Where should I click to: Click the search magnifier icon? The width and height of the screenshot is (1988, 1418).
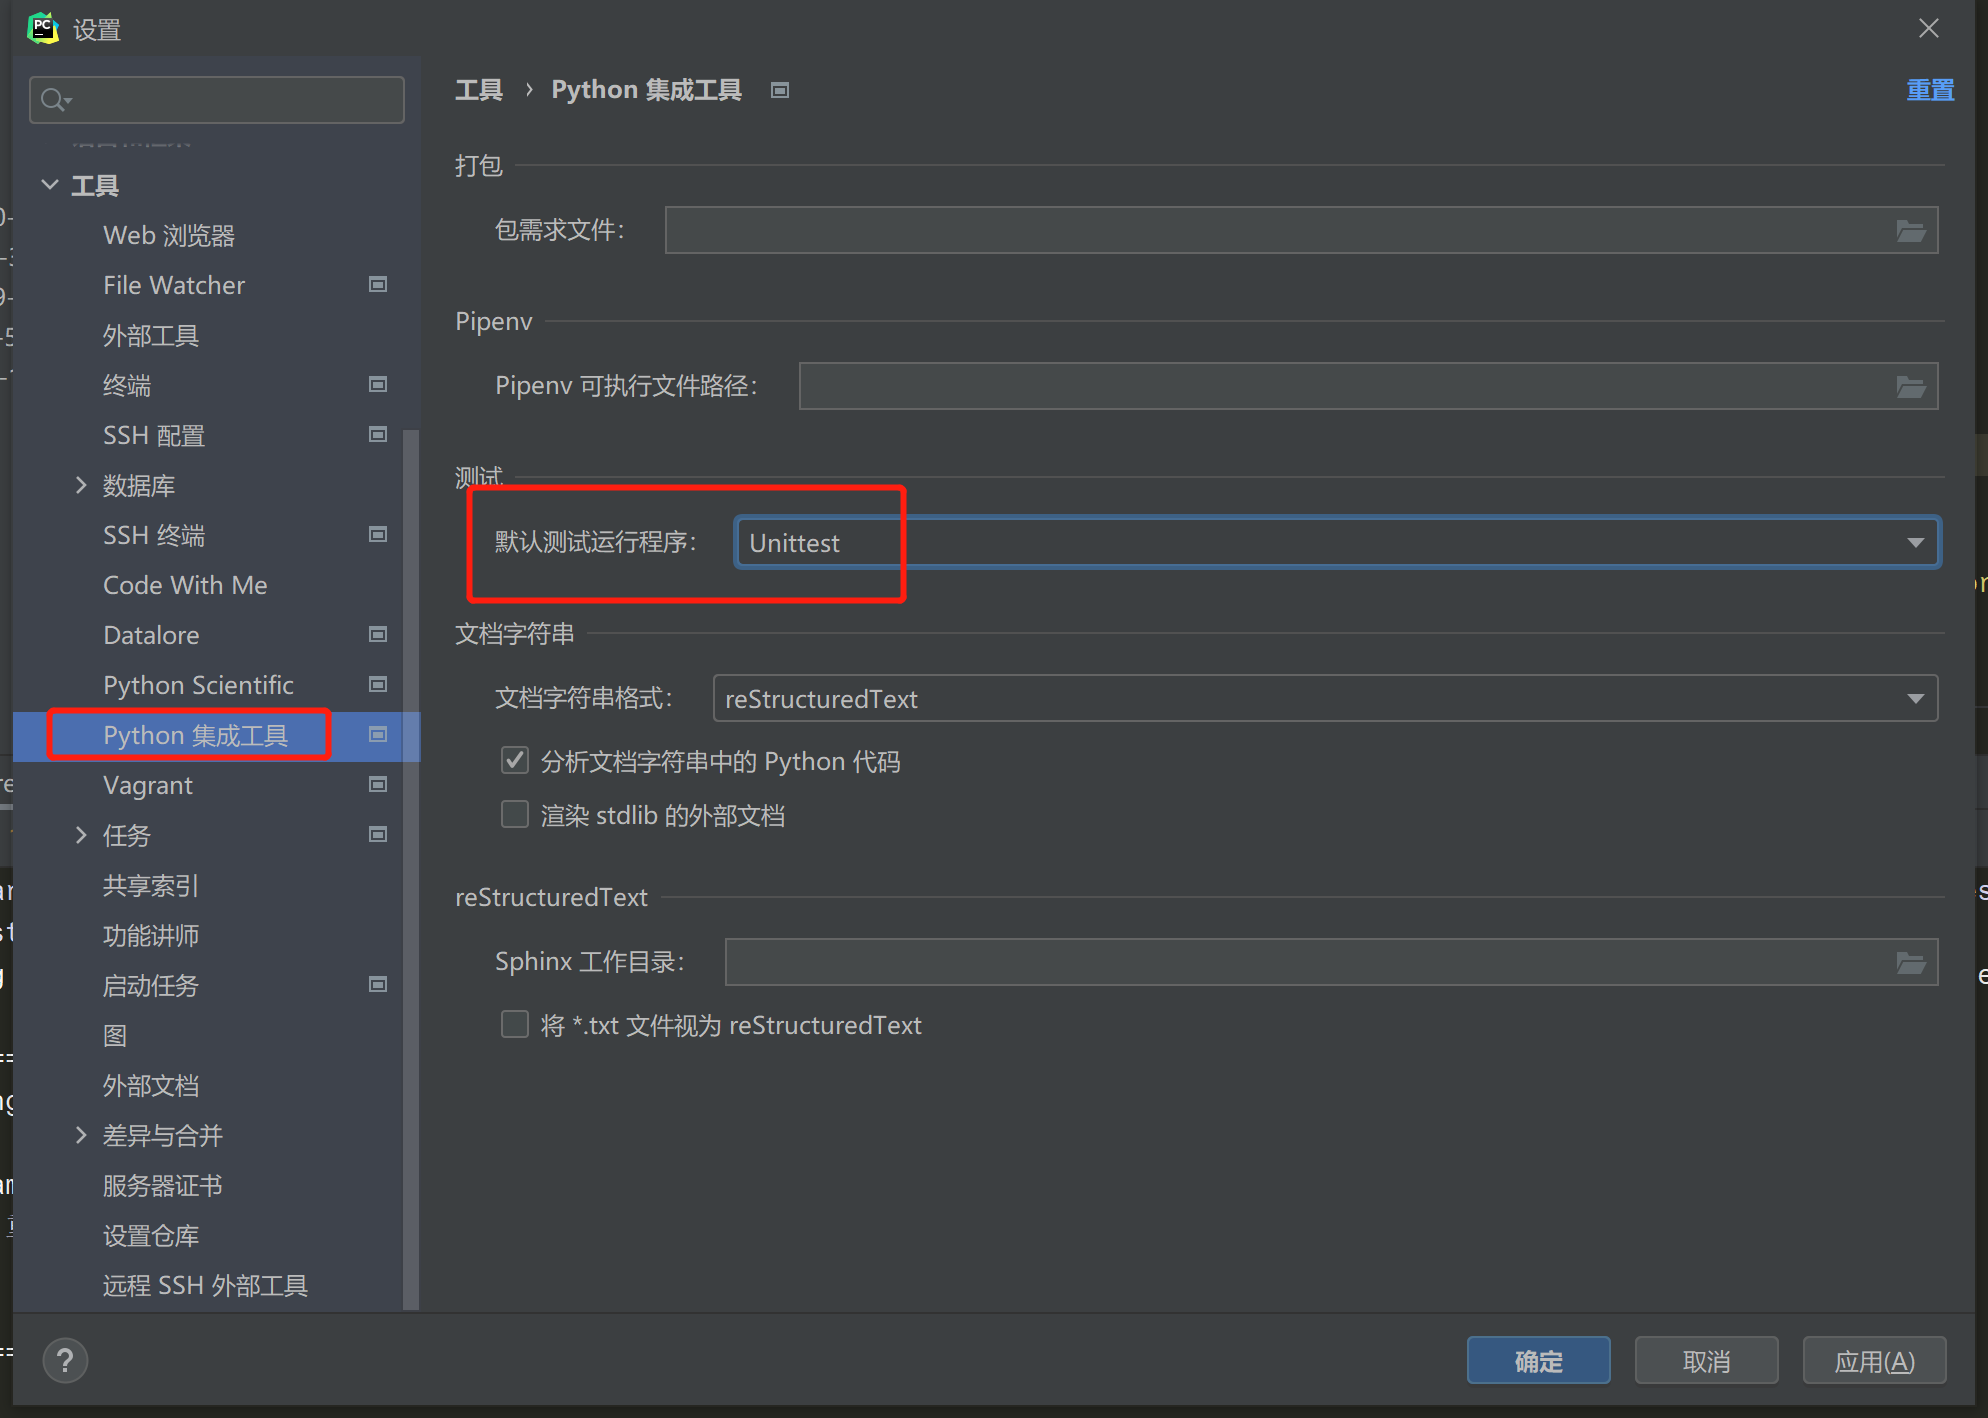coord(54,99)
